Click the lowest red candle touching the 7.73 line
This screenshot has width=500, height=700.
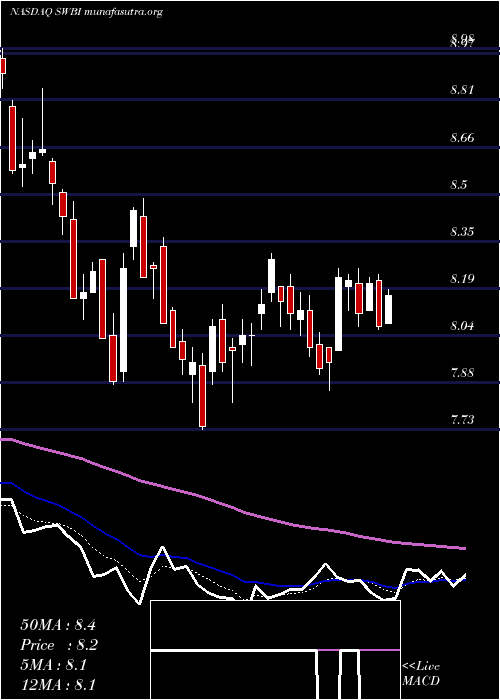203,396
